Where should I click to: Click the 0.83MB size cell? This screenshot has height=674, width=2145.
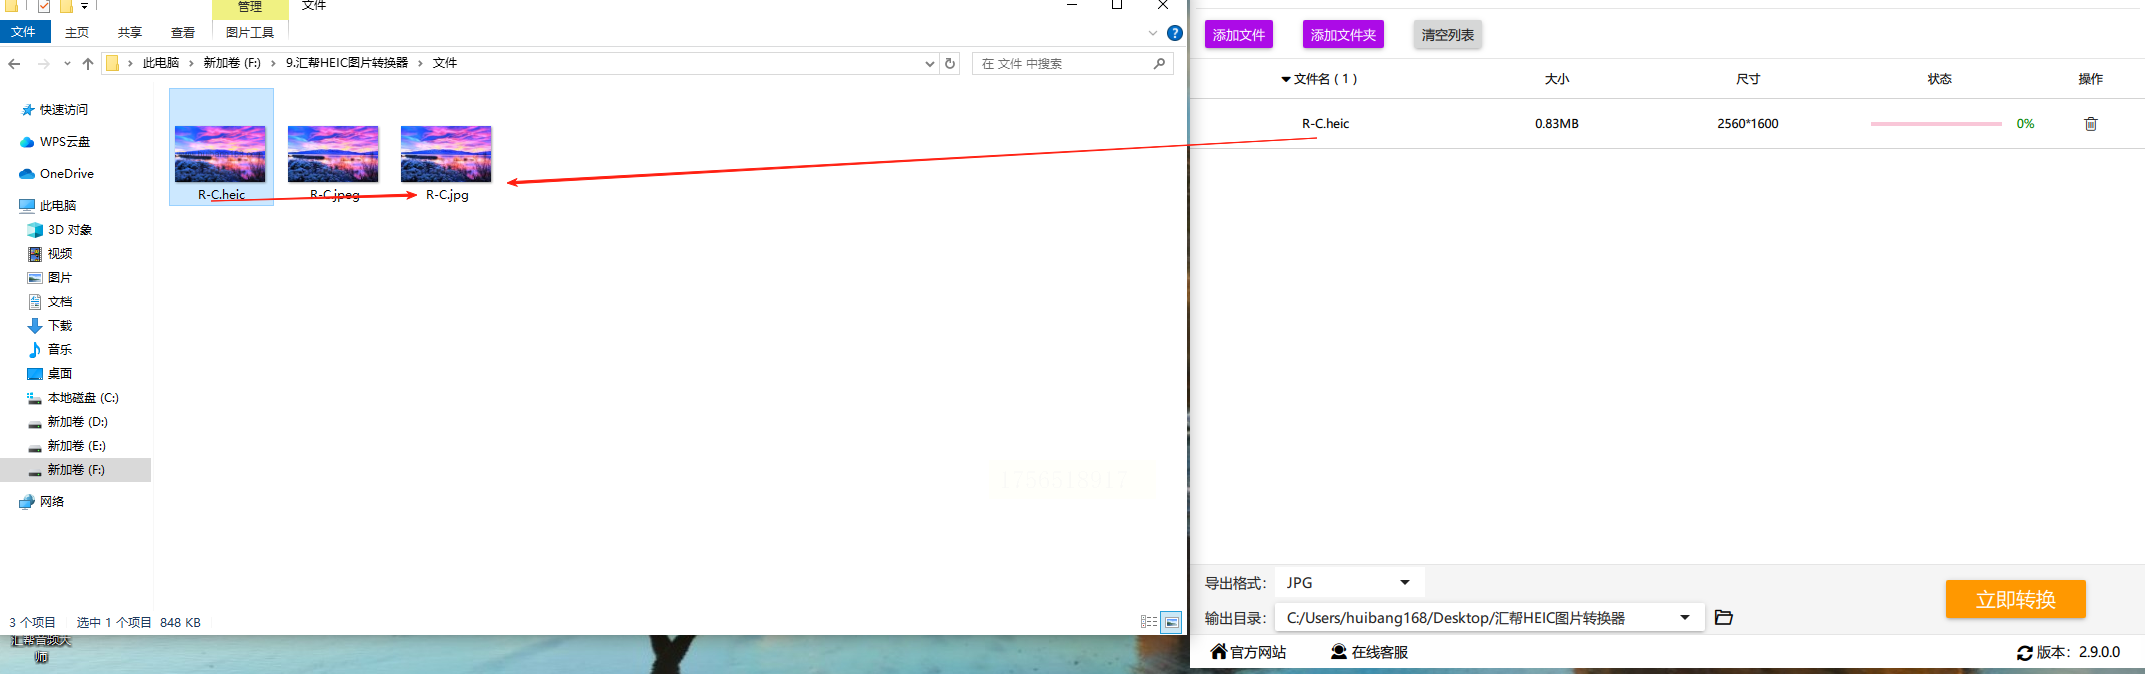click(1557, 124)
